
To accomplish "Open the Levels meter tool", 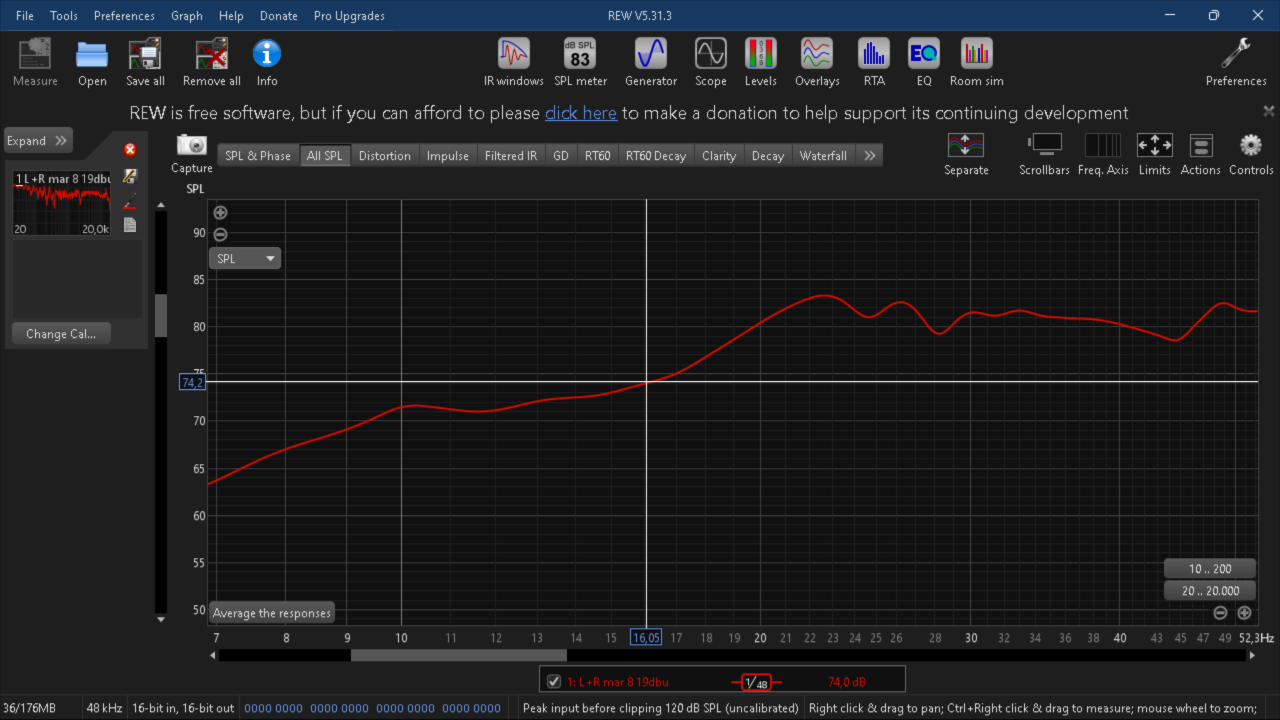I will [x=761, y=62].
